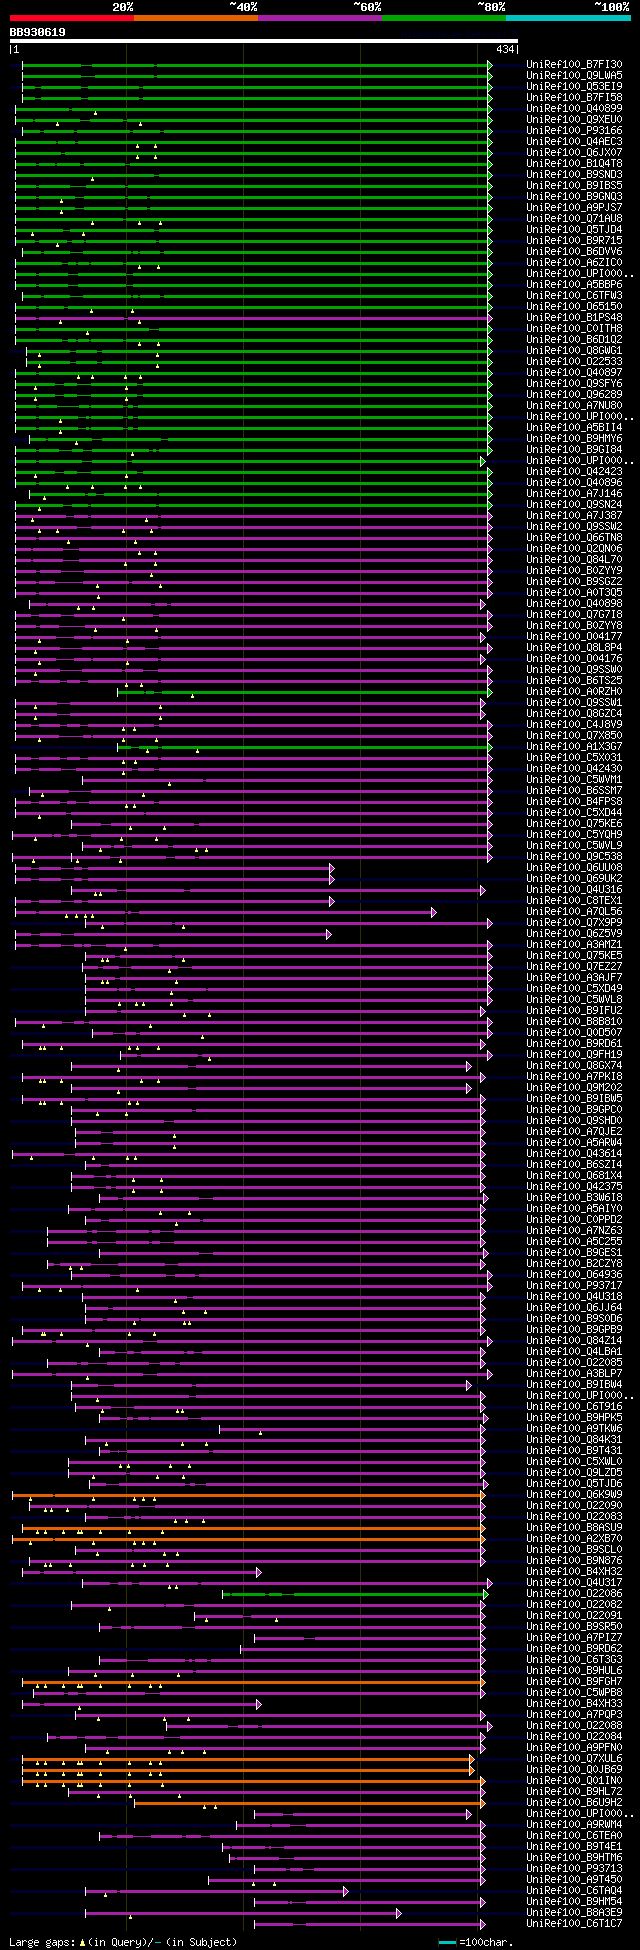
Task: Select hit label UniRef100_A9PJS7
Action: (x=574, y=207)
